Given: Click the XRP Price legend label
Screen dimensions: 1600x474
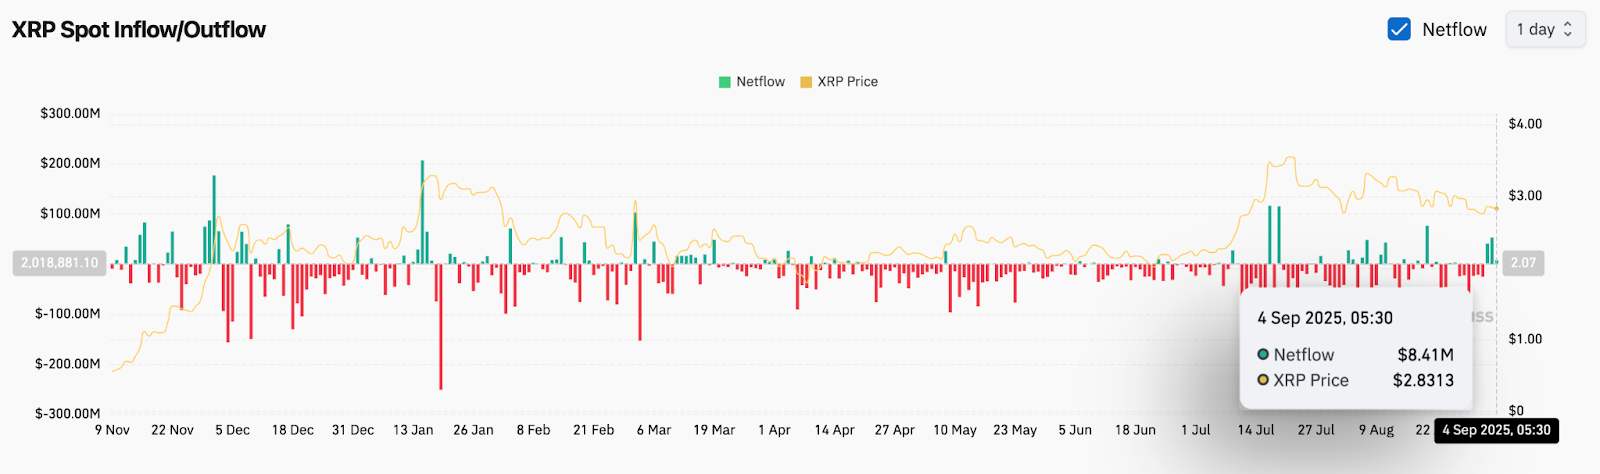Looking at the screenshot, I should pos(848,82).
